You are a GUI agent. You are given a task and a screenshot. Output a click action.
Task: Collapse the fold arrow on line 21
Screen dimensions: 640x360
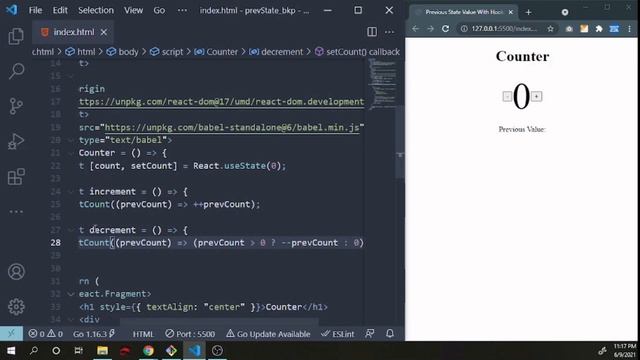tap(71, 153)
